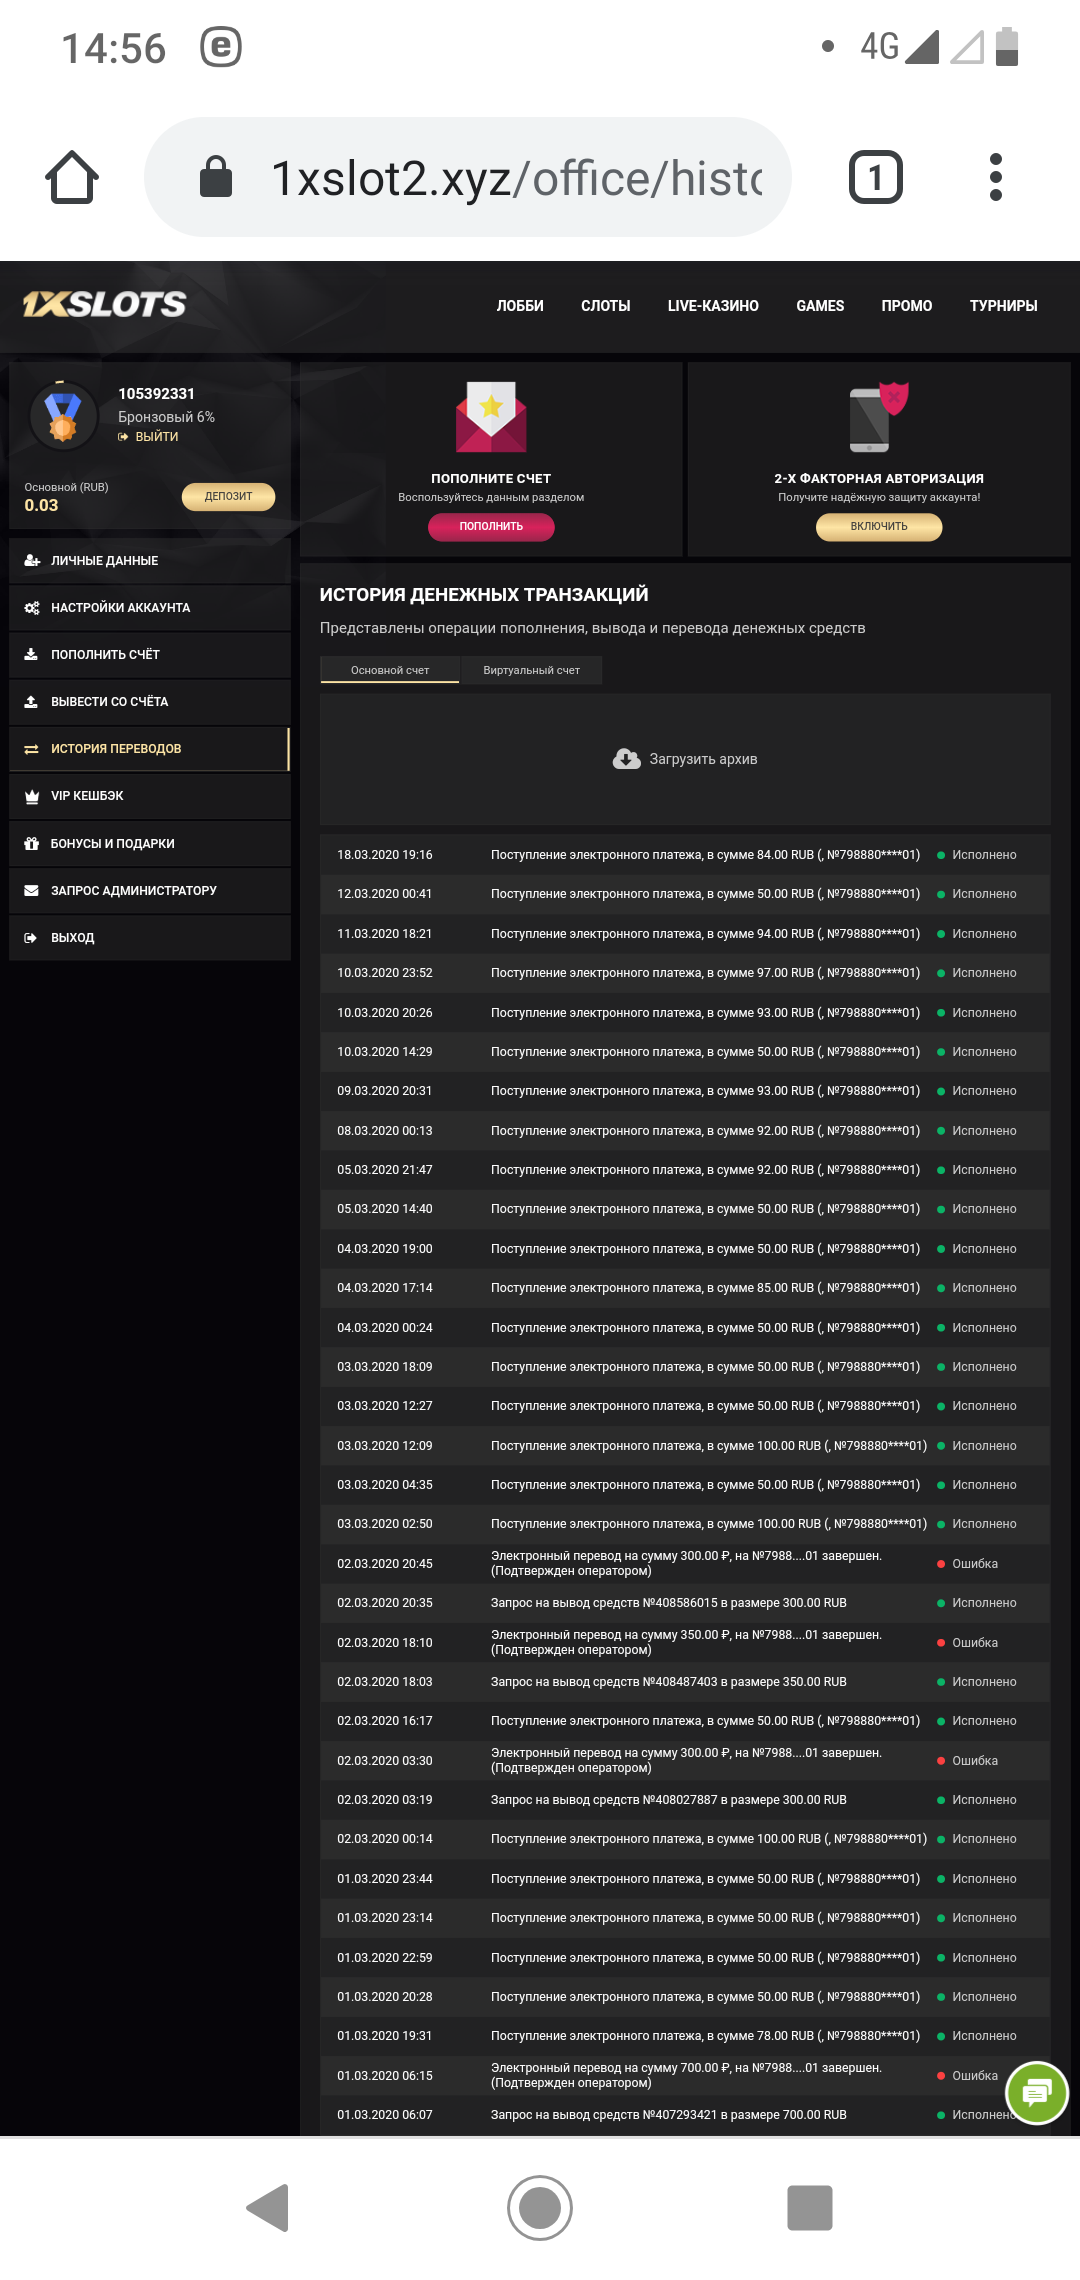1080x2280 pixels.
Task: Open the СЛОТЫ menu item
Action: 605,306
